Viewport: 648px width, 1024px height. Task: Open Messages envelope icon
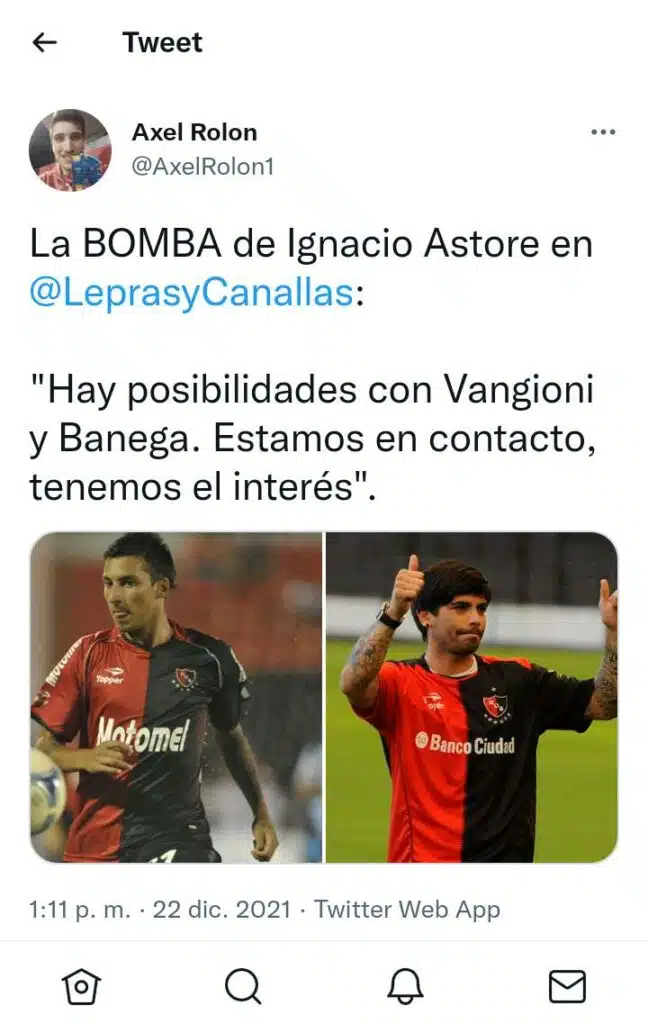coord(567,986)
